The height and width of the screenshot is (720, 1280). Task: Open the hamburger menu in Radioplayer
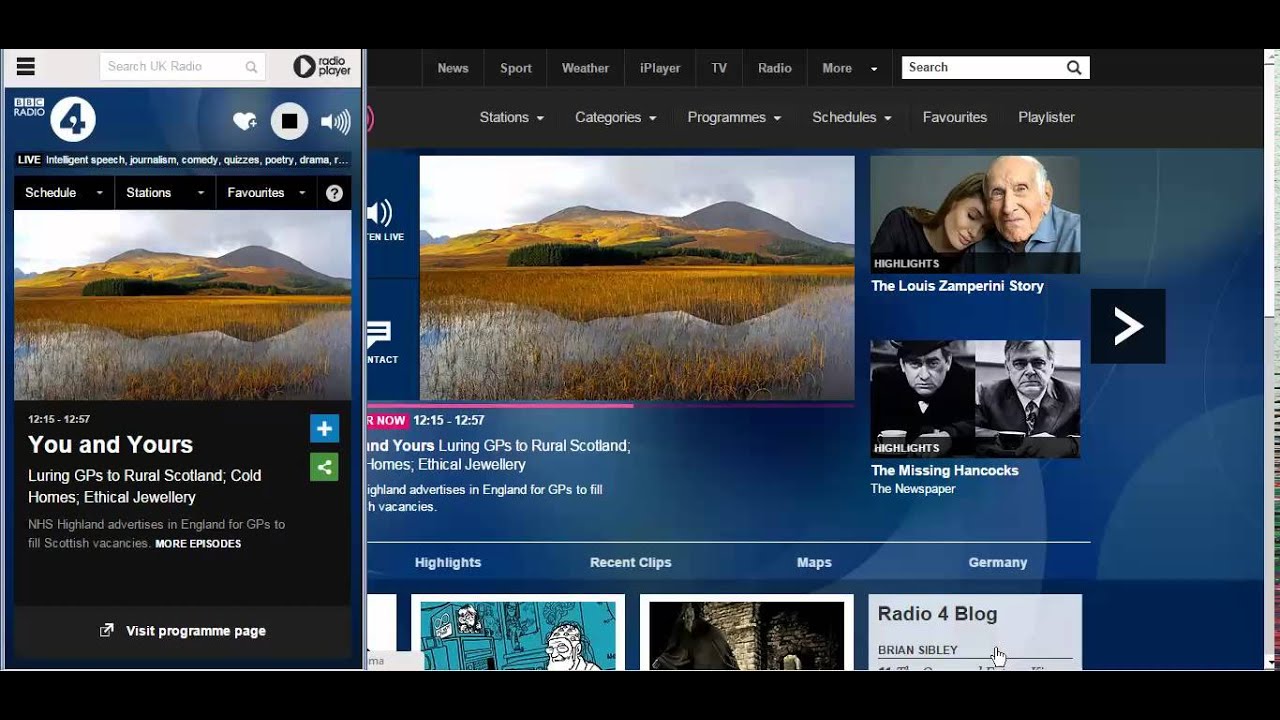(x=26, y=67)
